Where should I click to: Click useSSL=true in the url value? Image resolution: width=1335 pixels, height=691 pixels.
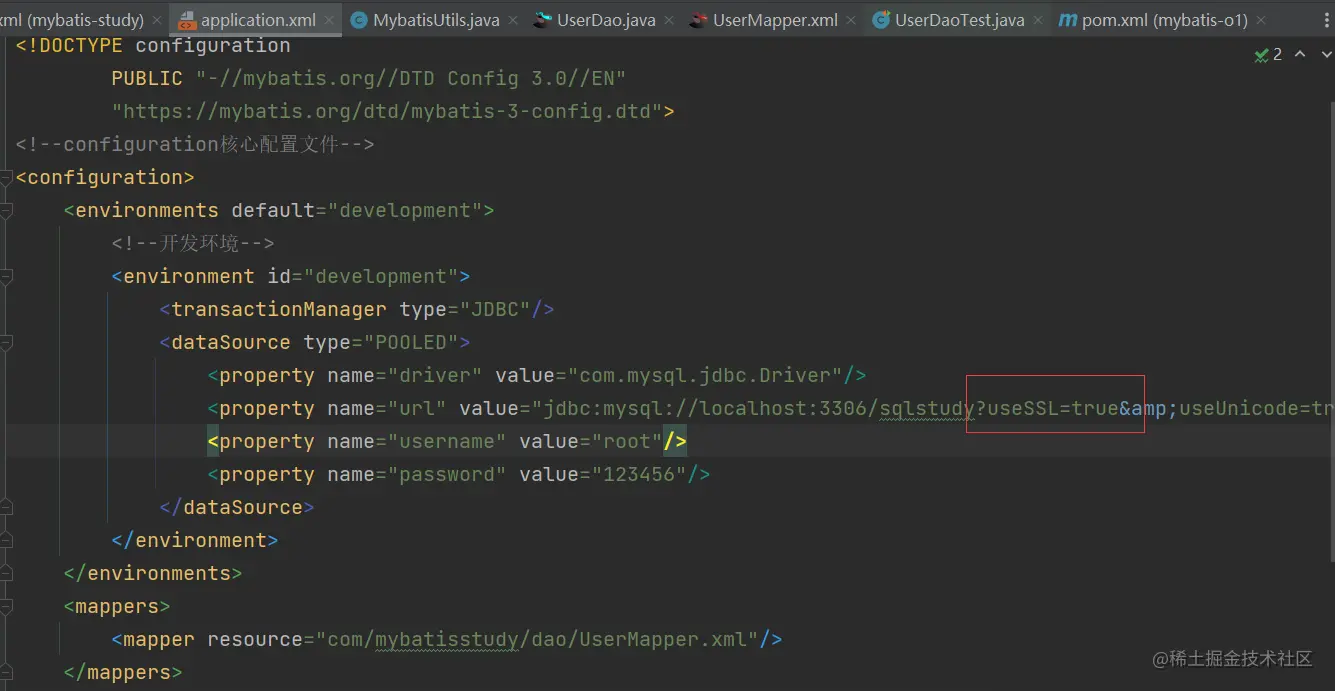(x=1052, y=408)
